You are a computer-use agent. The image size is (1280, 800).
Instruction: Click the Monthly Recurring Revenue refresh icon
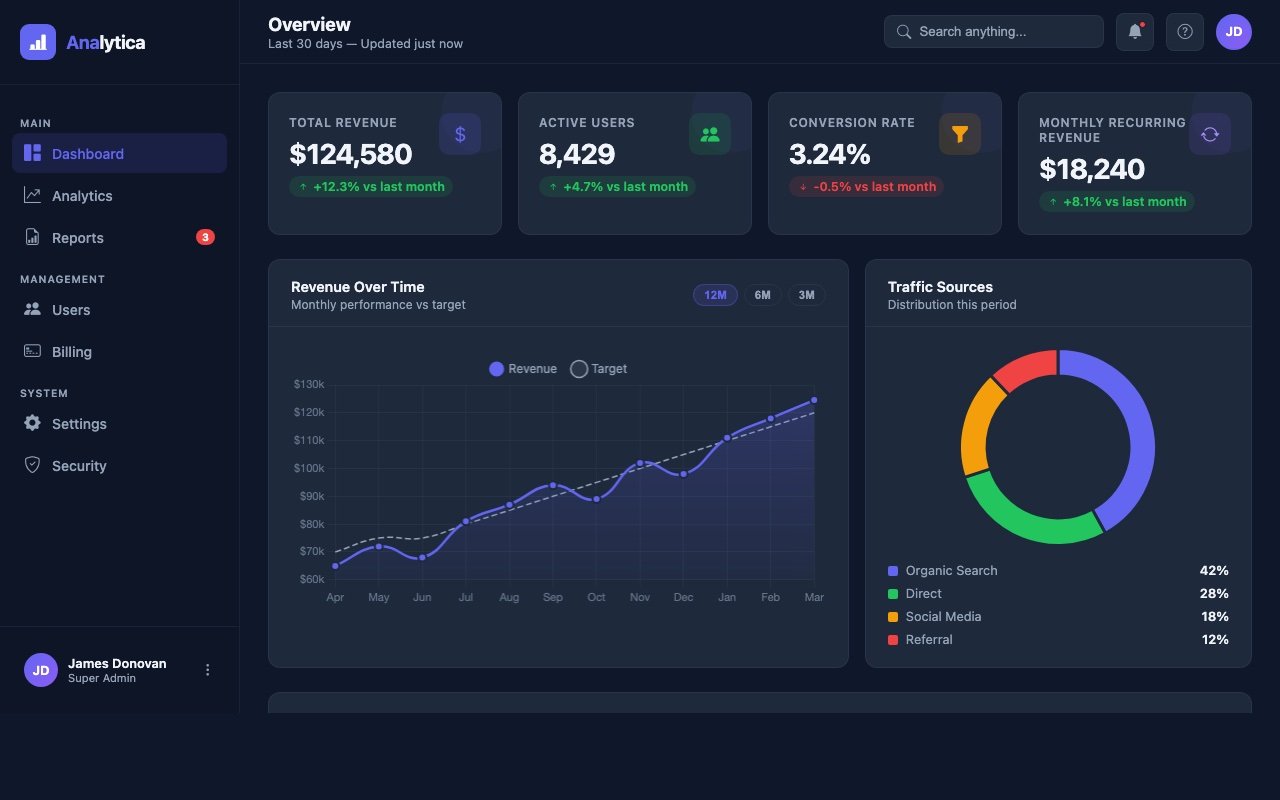[1210, 134]
